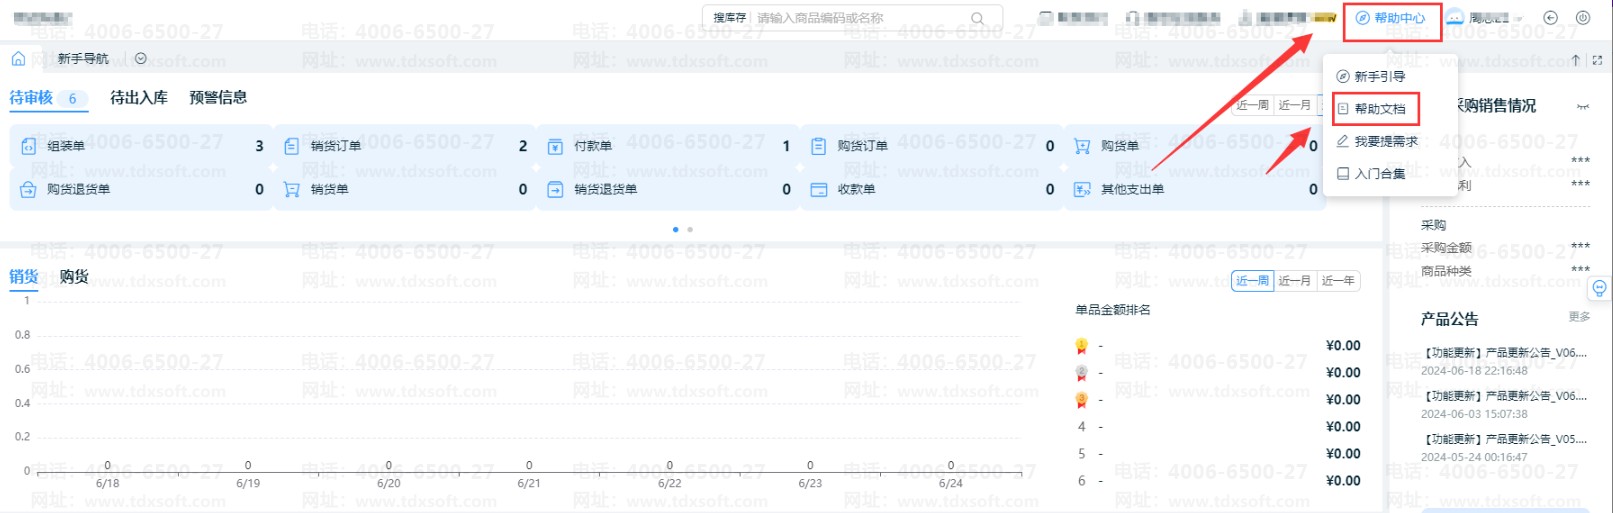Go to second page dot of pending cards
This screenshot has height=513, width=1613.
coord(690,230)
